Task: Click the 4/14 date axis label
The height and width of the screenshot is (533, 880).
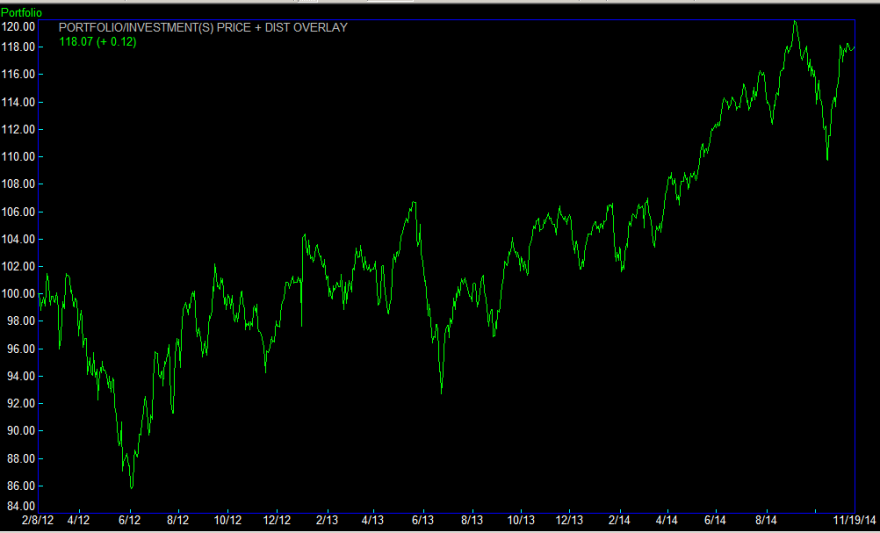Action: pos(667,521)
